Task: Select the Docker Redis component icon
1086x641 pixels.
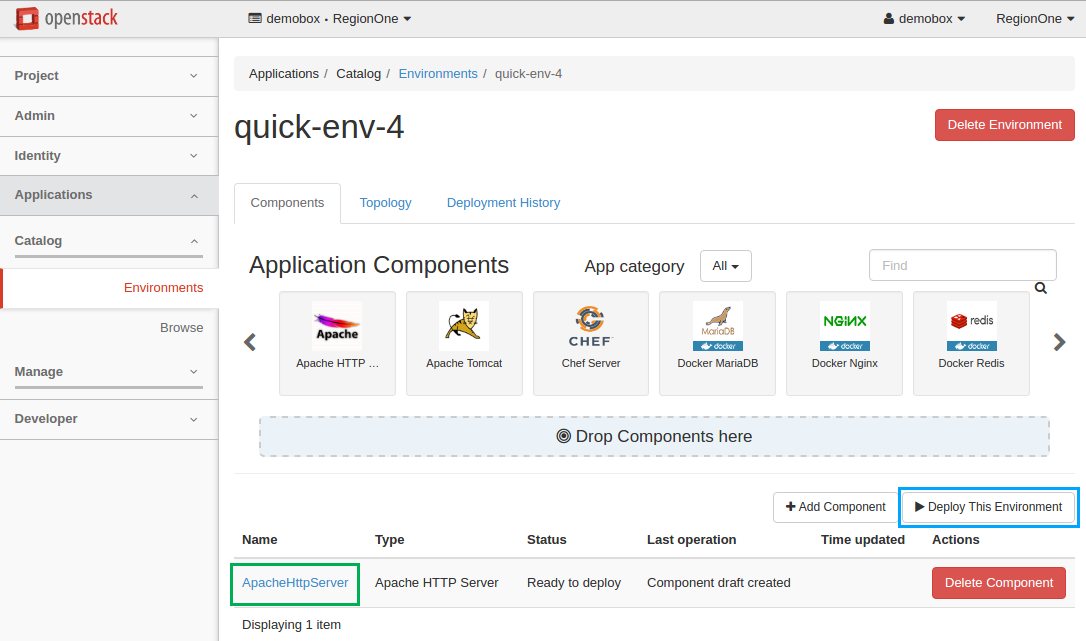Action: tap(971, 325)
